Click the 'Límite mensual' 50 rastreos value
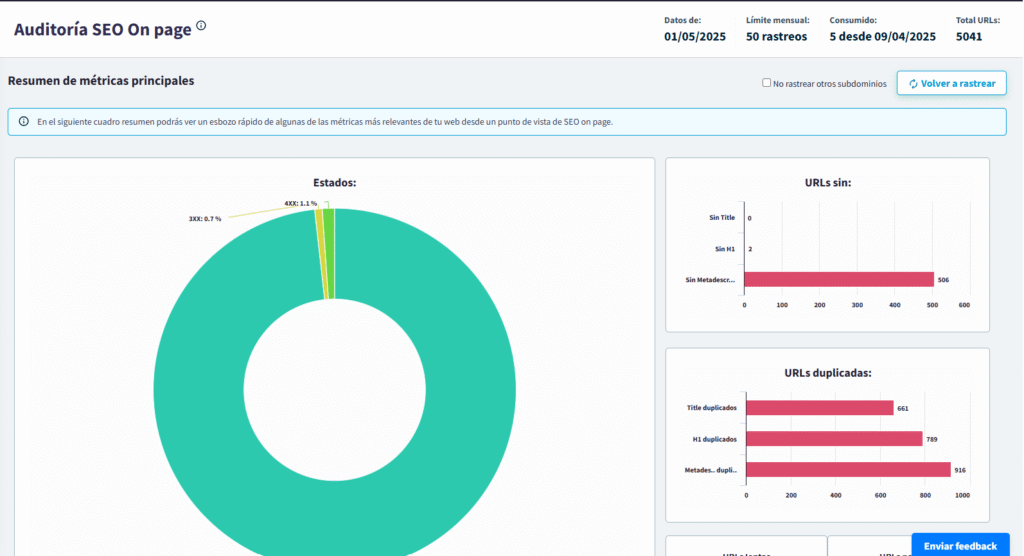Screen dimensions: 1024x556 click(x=776, y=37)
